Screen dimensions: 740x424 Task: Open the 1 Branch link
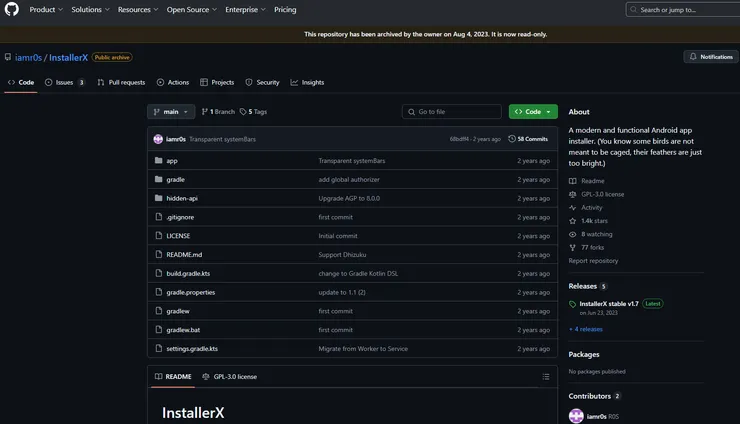coord(218,112)
